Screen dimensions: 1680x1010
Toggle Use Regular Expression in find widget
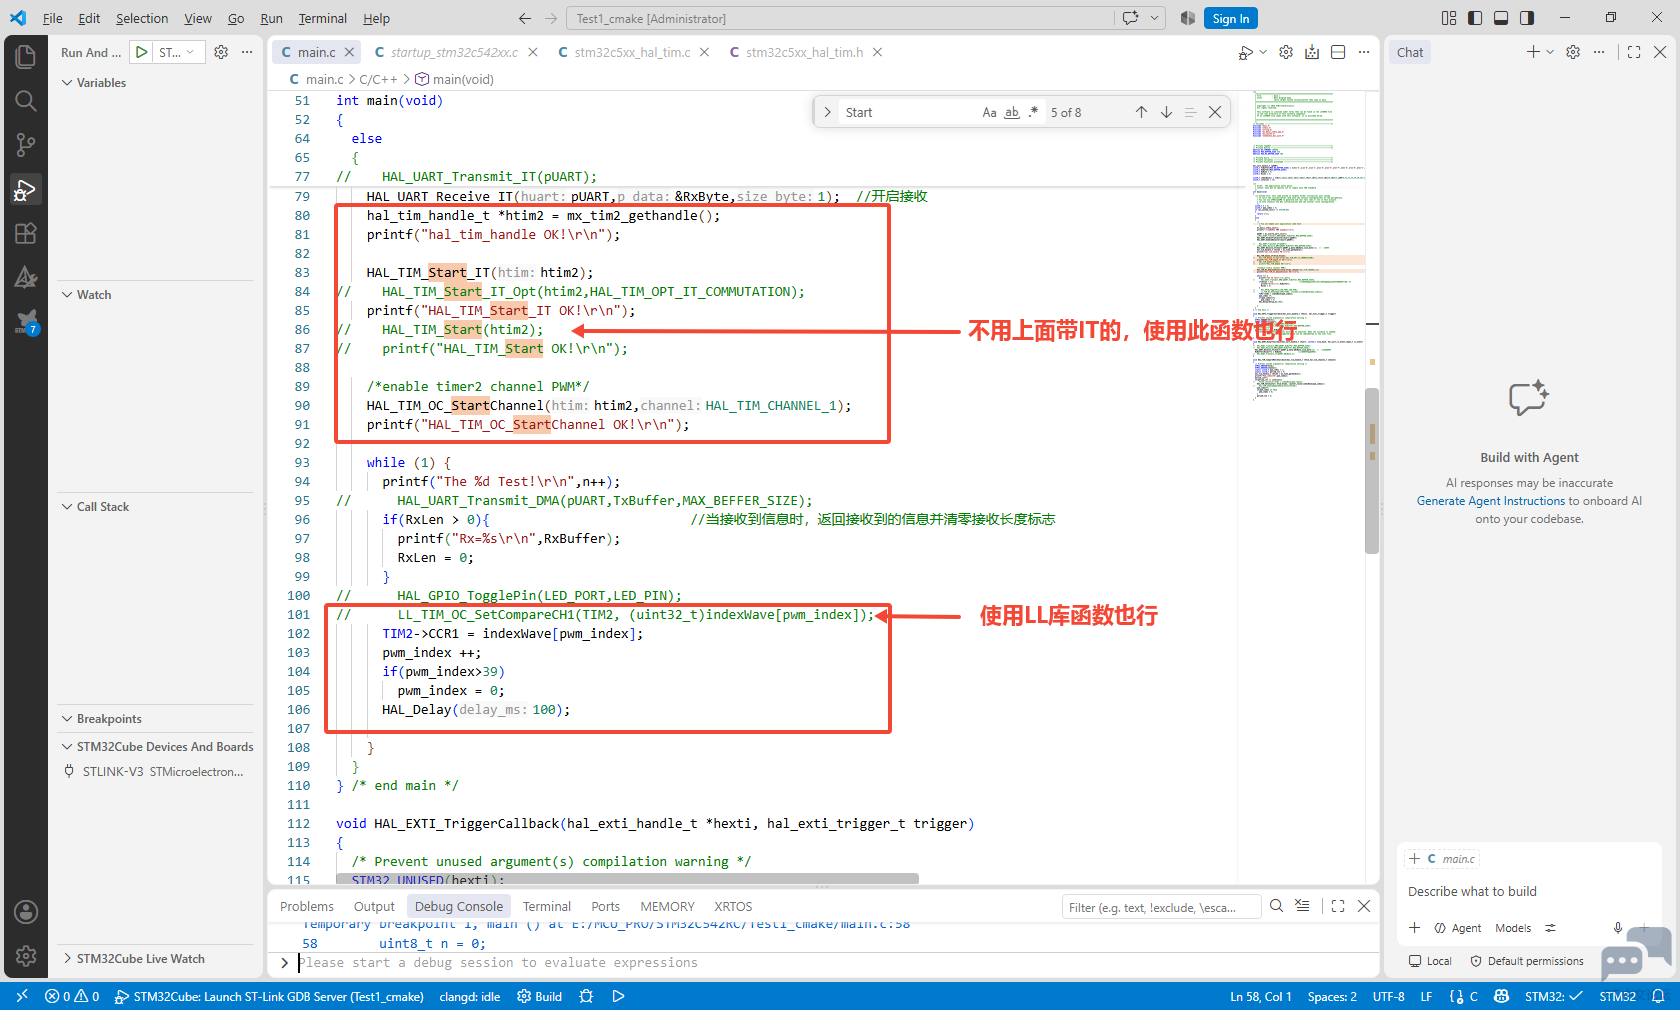coord(1033,112)
